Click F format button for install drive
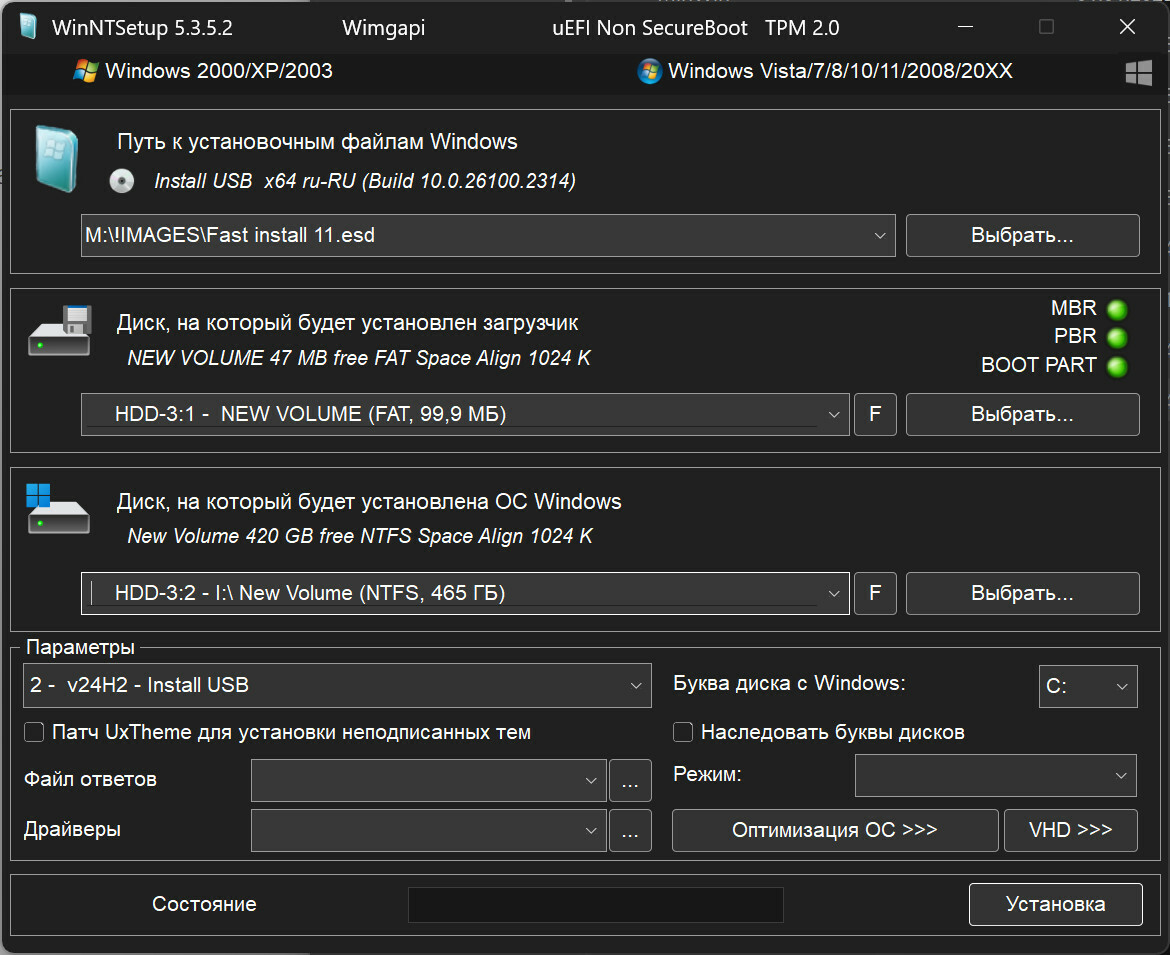Image resolution: width=1170 pixels, height=955 pixels. click(875, 593)
